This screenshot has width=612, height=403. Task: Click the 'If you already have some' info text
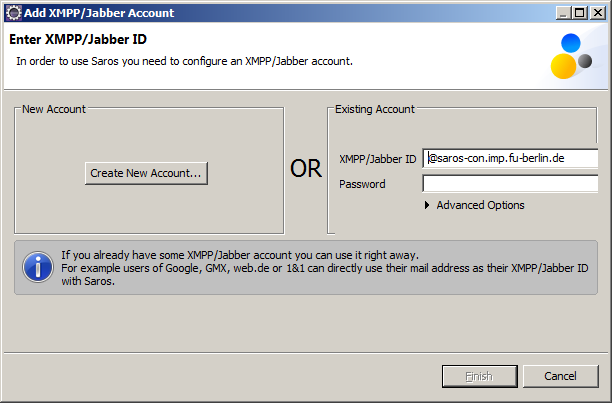pos(240,255)
